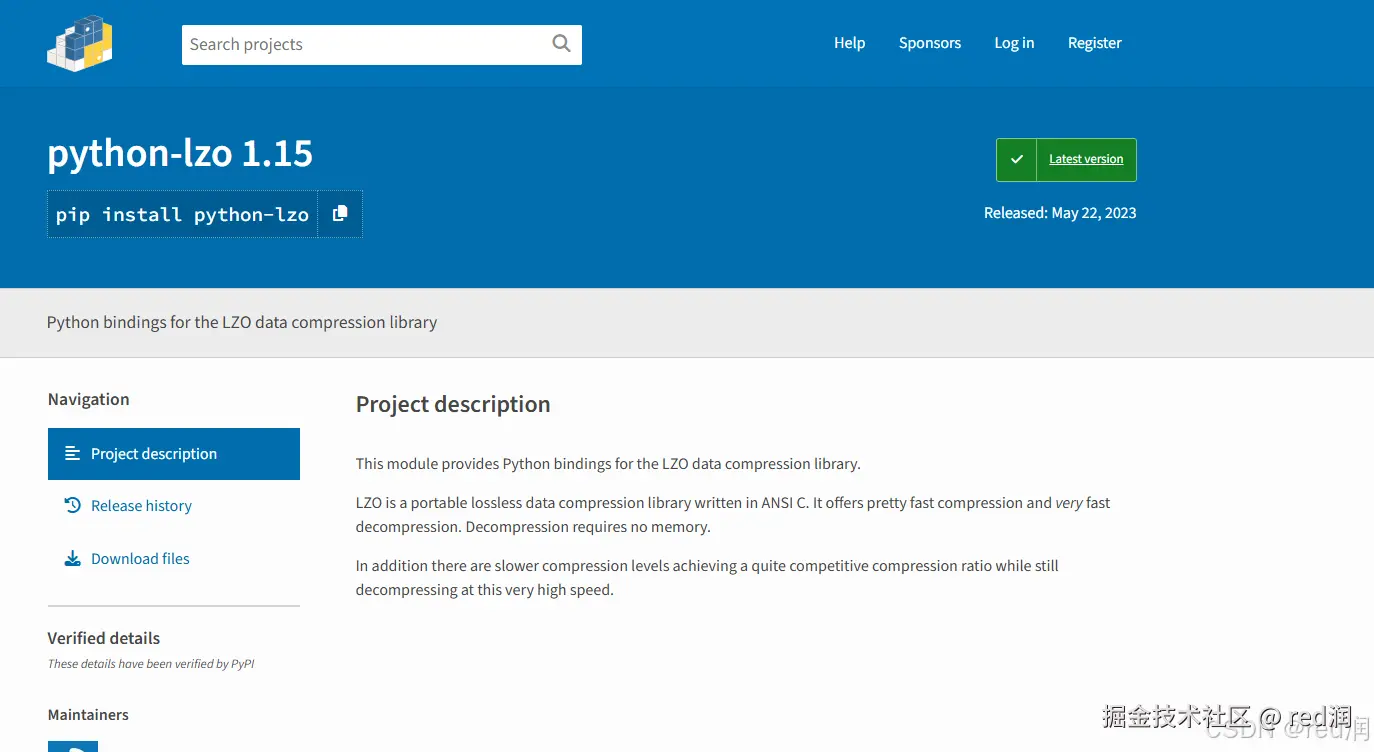This screenshot has height=752, width=1374.
Task: Copy the pip install command with the copy icon
Action: (340, 213)
